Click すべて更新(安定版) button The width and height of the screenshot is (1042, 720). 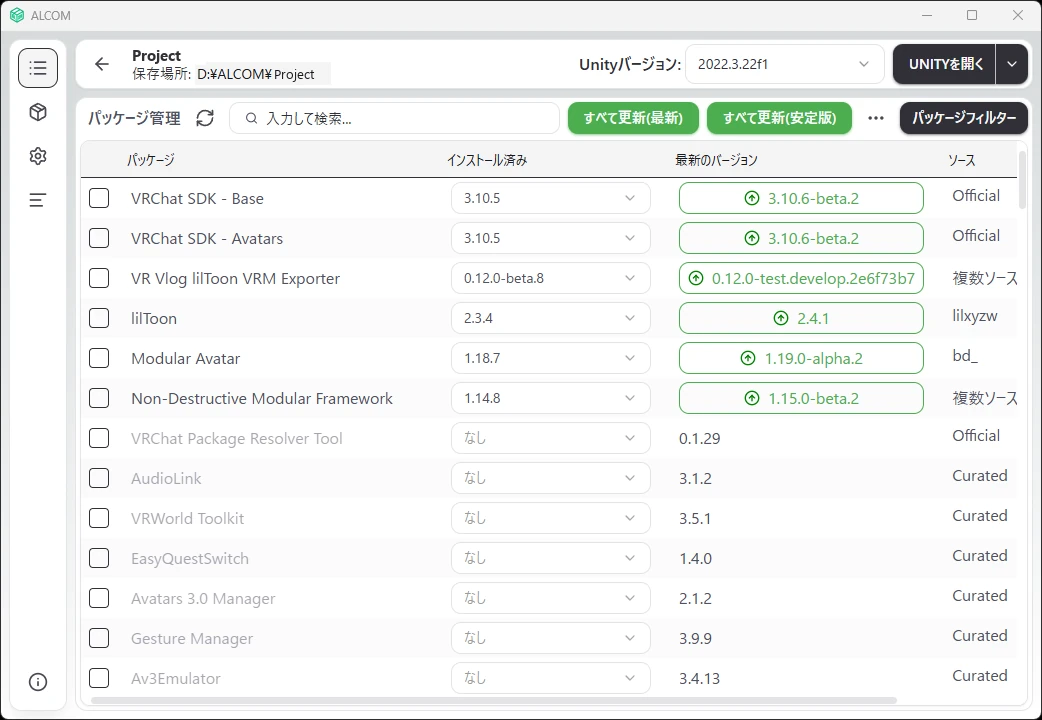coord(779,118)
